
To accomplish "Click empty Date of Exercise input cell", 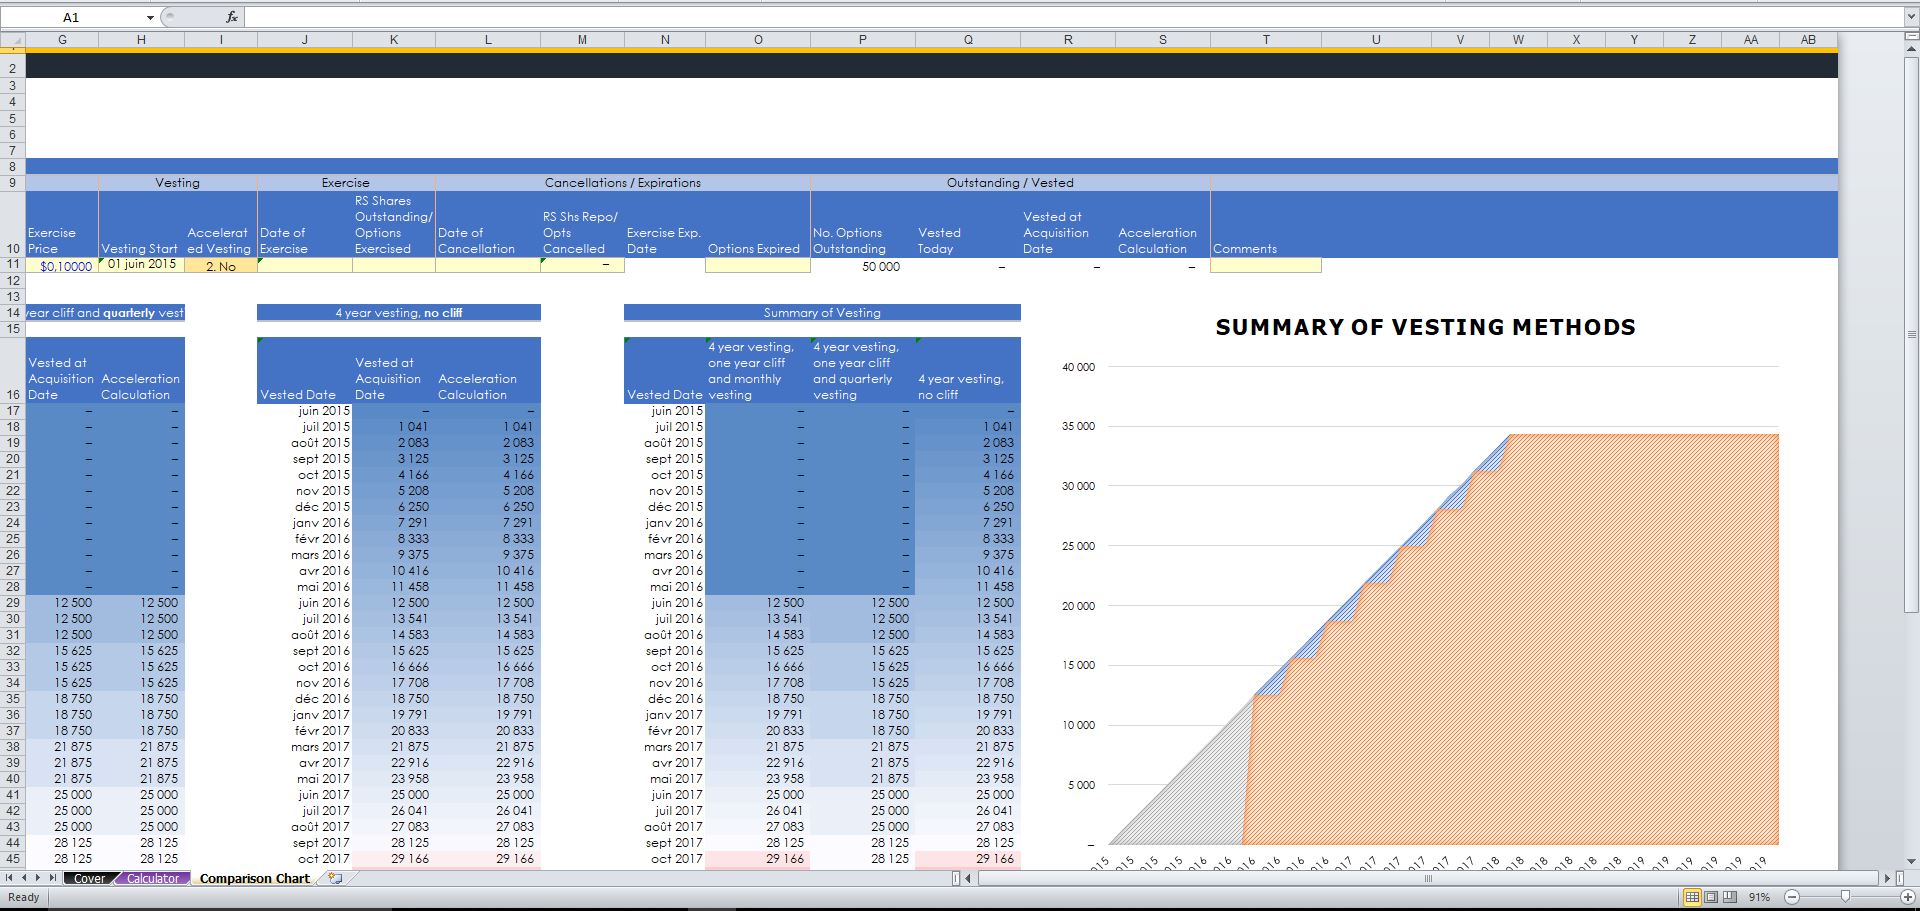I will click(x=305, y=266).
